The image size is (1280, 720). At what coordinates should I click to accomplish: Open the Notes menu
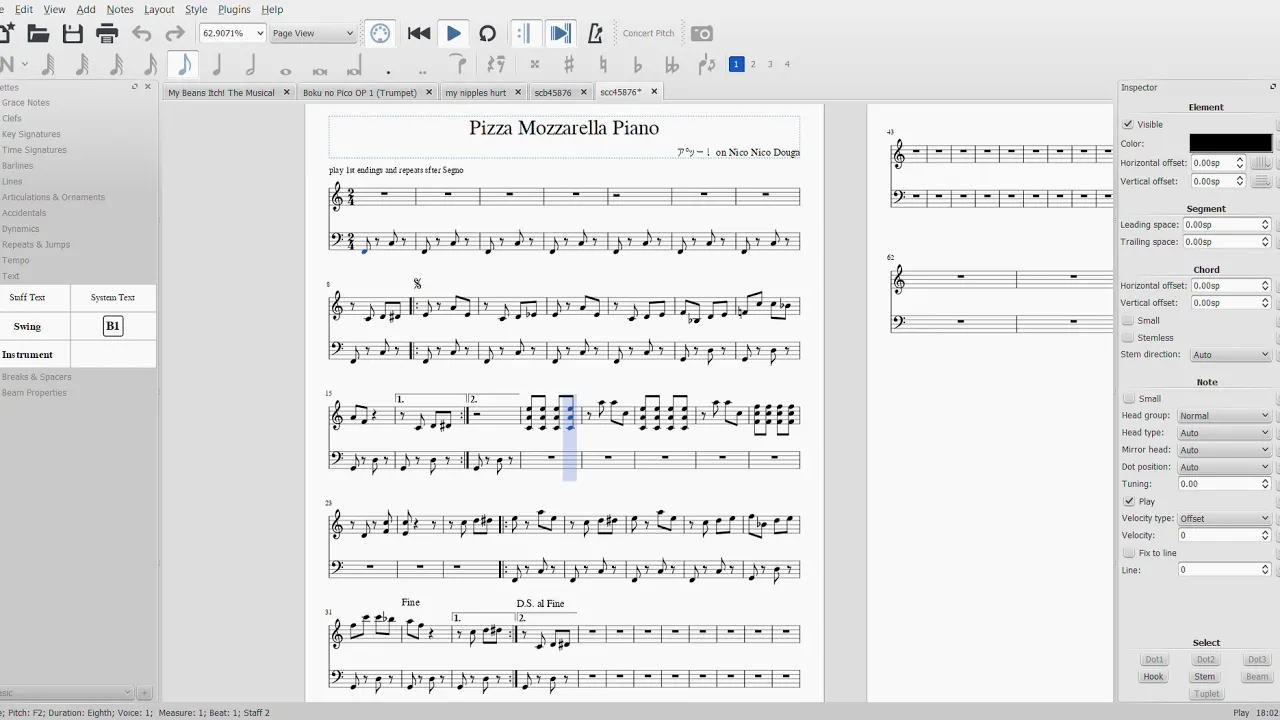pyautogui.click(x=120, y=9)
